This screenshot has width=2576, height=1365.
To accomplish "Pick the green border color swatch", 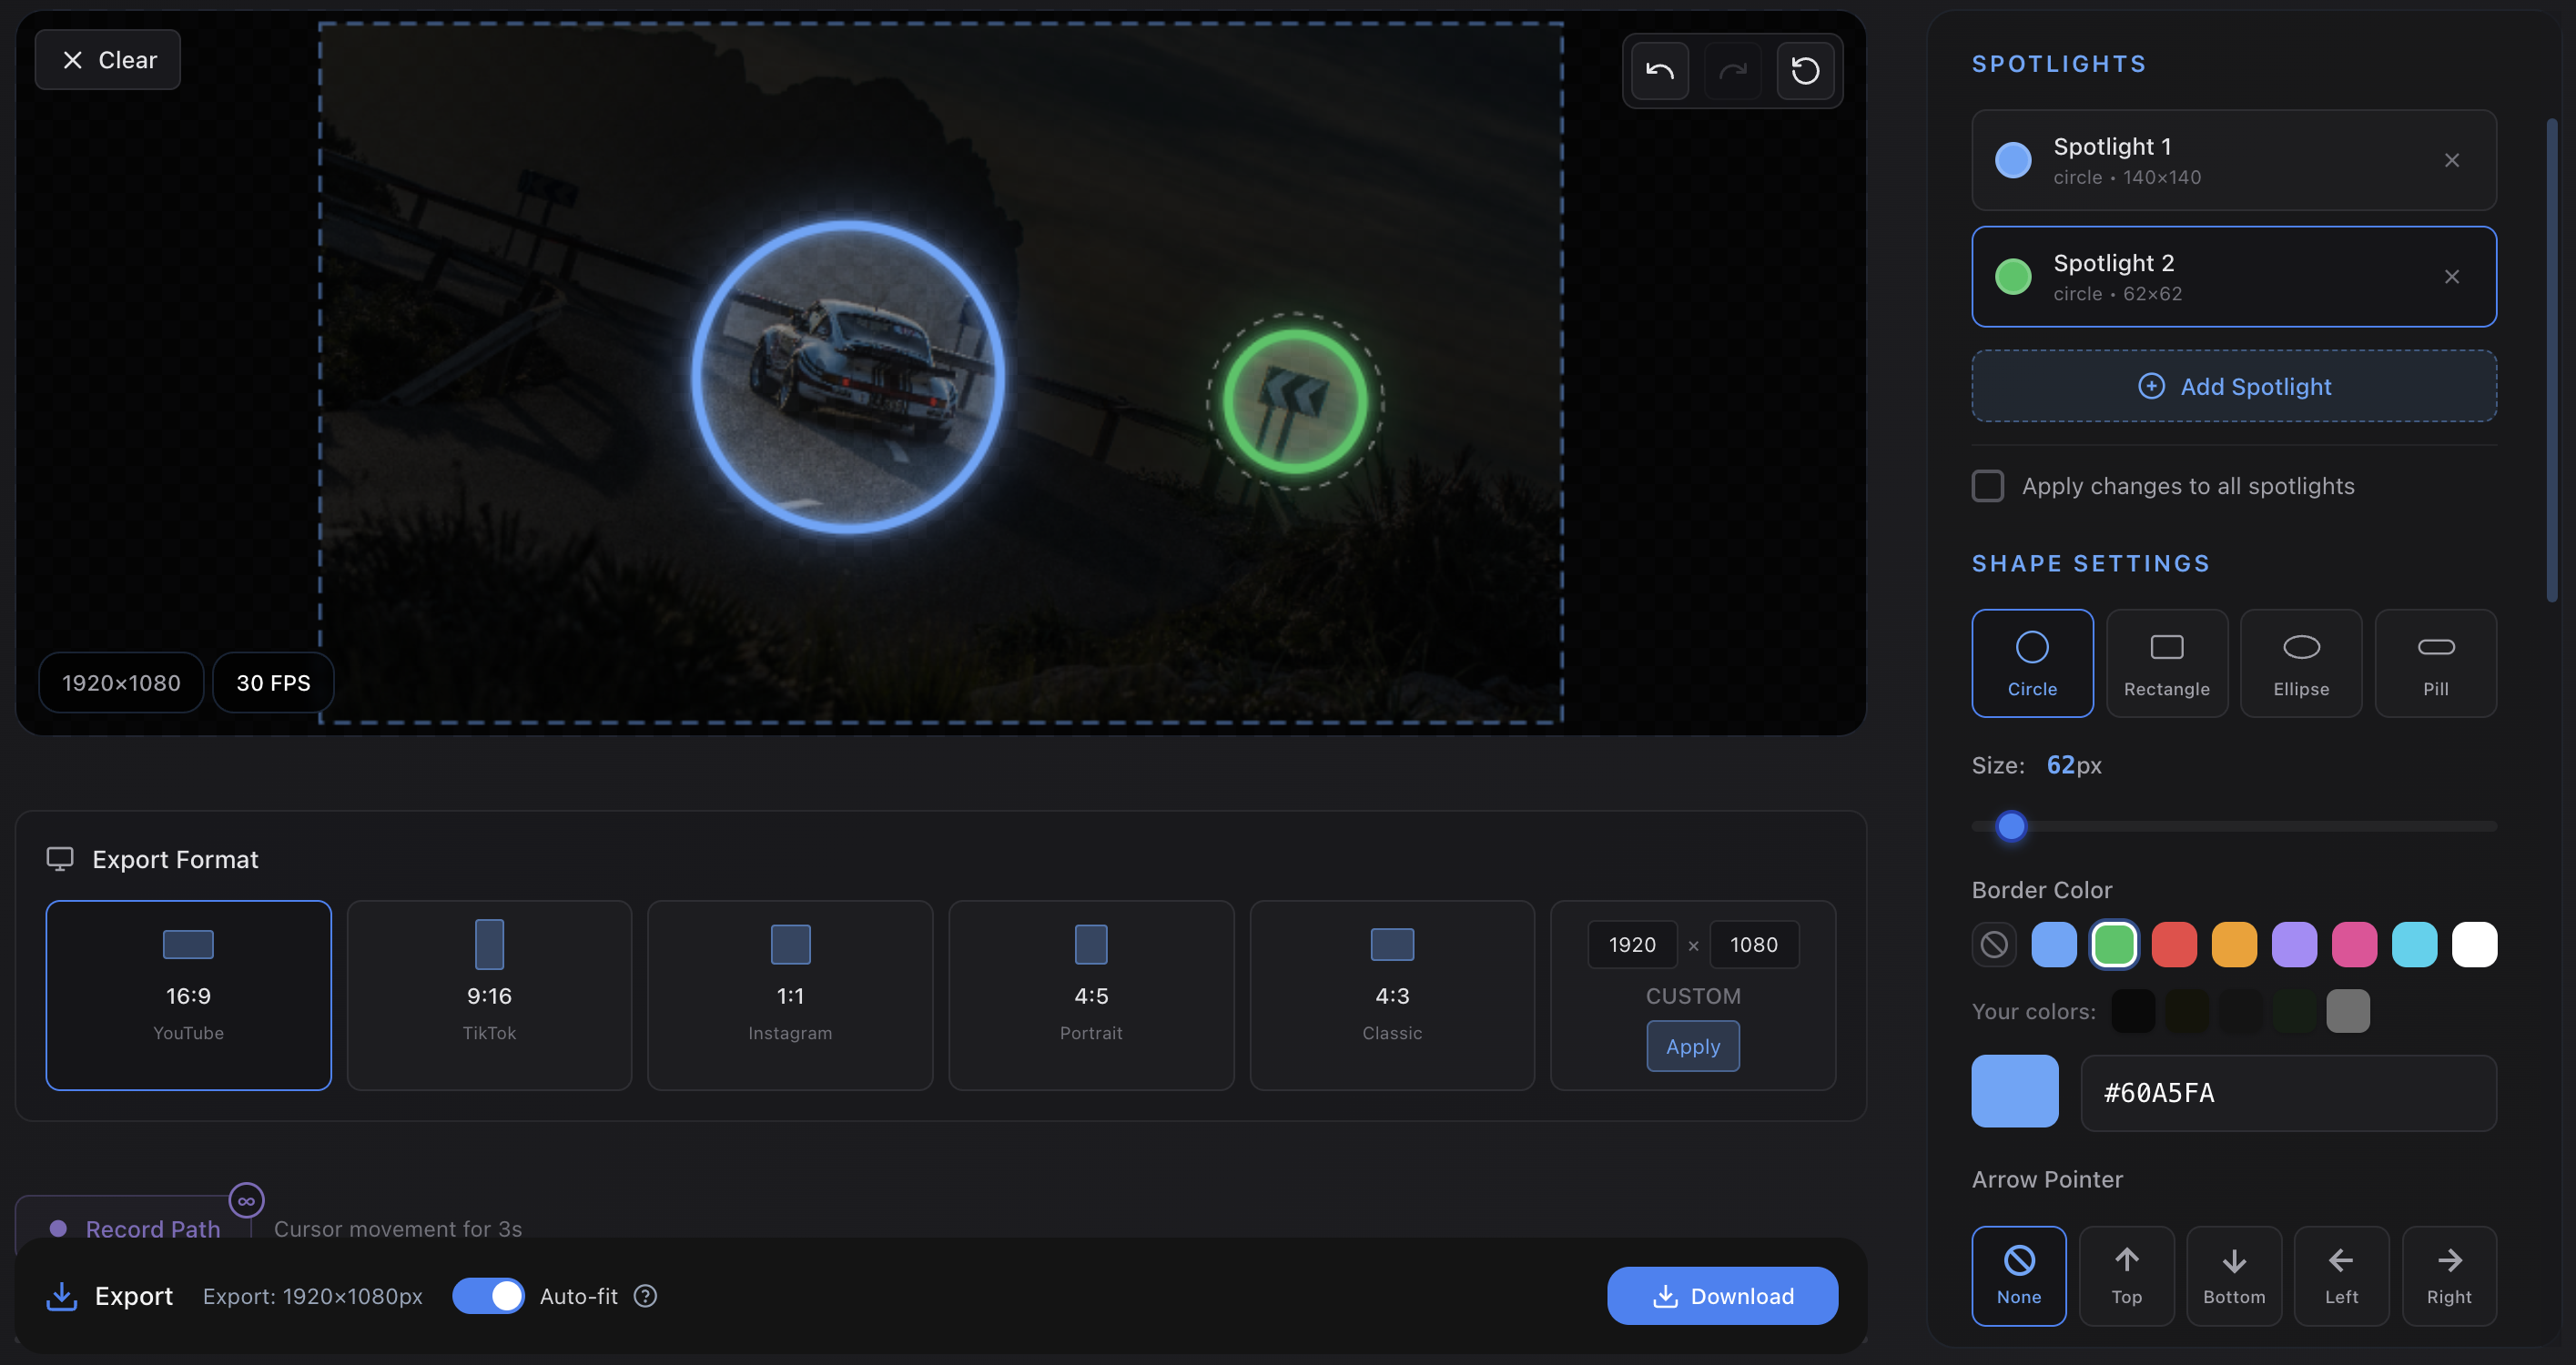I will click(2114, 943).
